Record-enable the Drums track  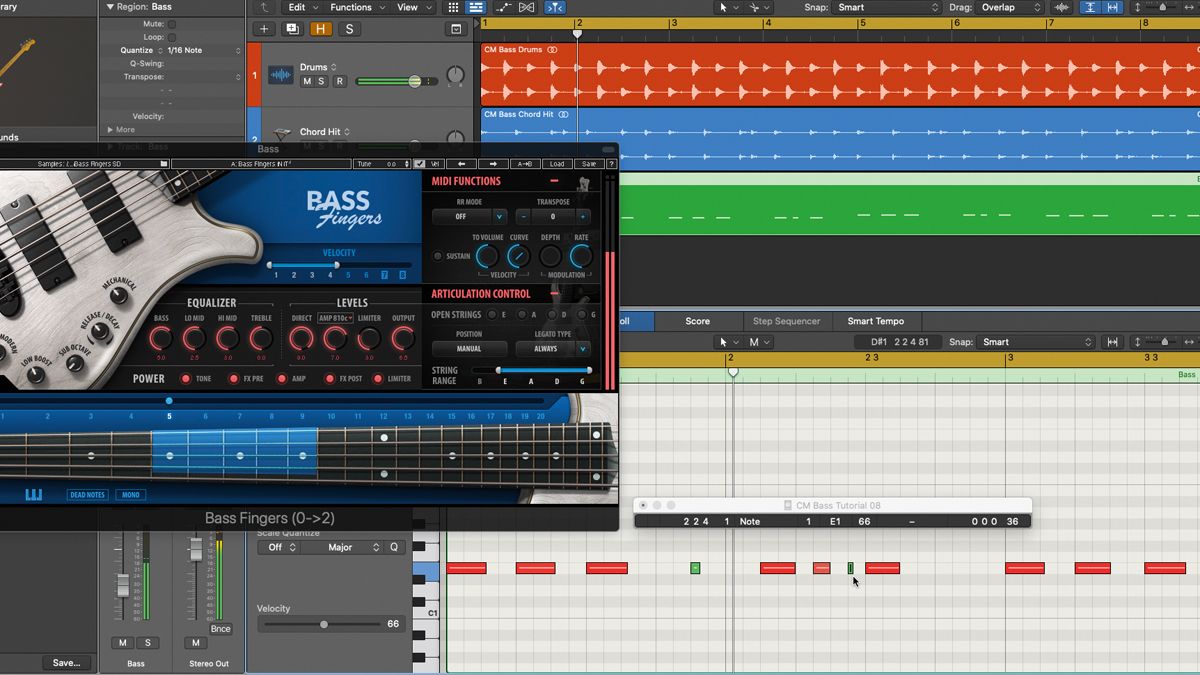pyautogui.click(x=340, y=81)
